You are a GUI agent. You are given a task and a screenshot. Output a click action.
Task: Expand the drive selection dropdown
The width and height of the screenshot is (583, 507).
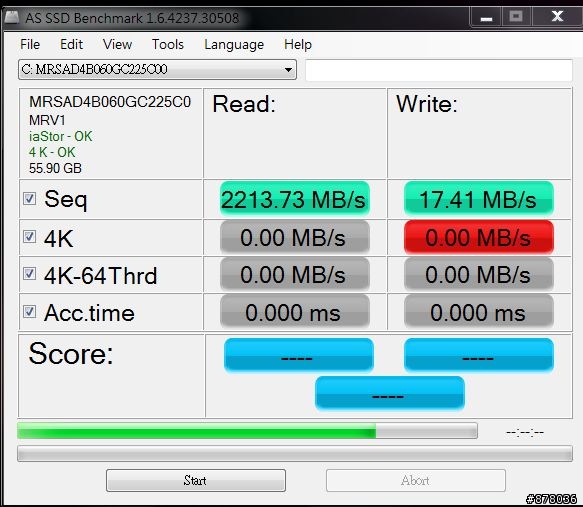tap(288, 70)
